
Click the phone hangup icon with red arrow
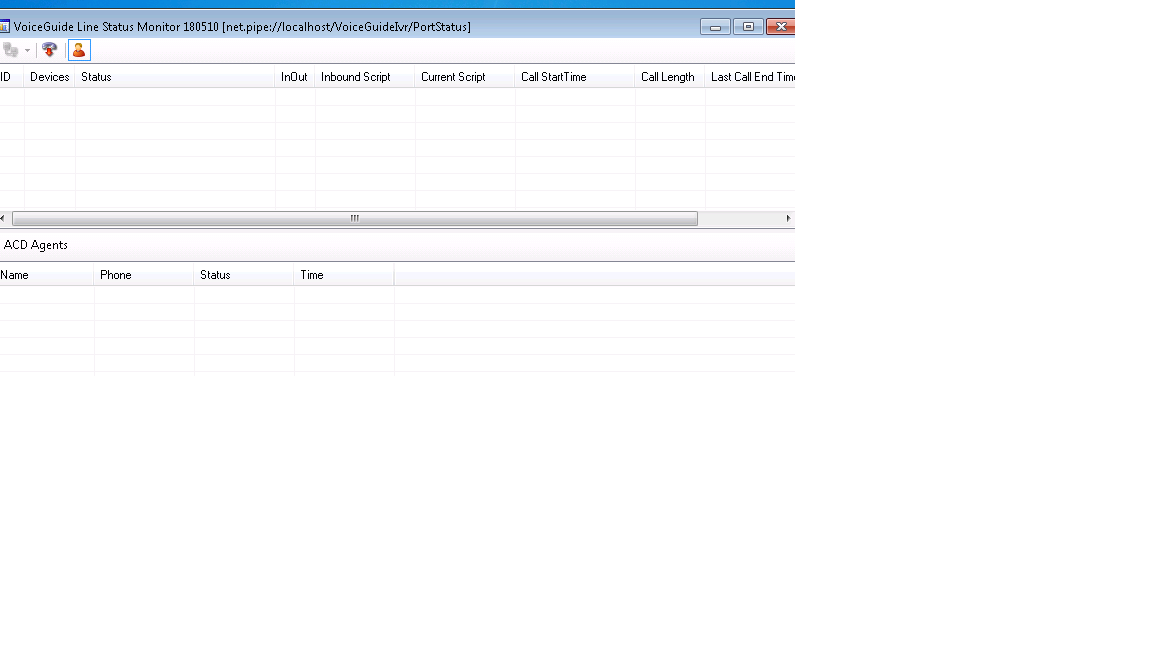click(50, 50)
